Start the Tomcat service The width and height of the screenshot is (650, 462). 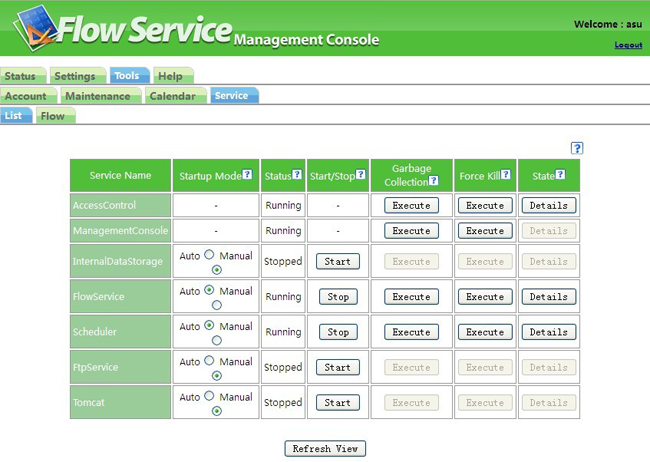click(x=337, y=402)
